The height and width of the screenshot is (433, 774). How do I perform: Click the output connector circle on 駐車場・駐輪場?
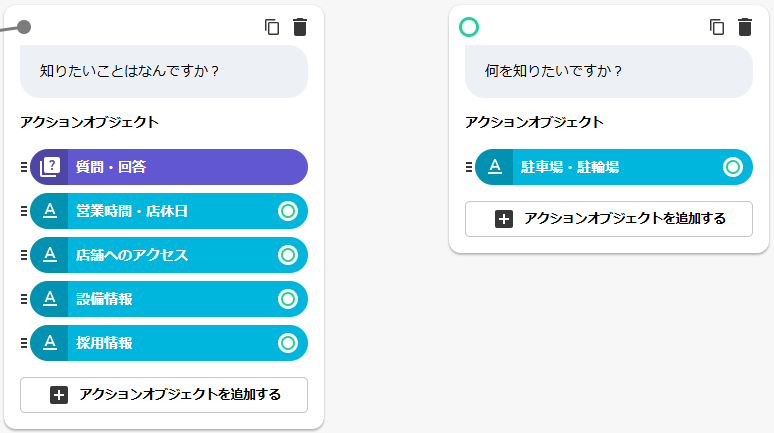point(733,167)
